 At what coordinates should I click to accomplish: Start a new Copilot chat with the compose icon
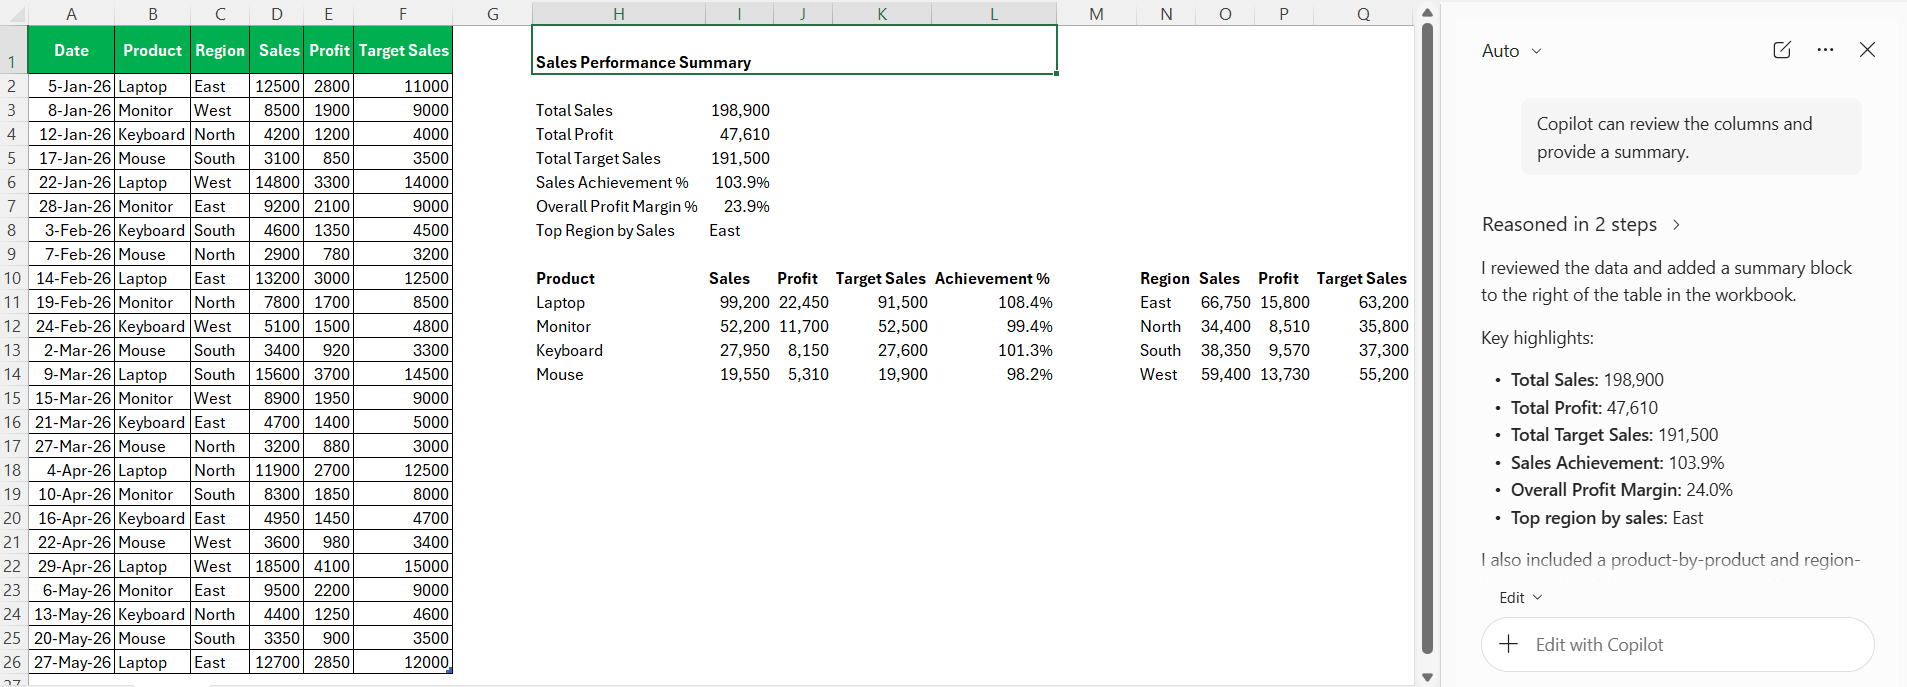[1782, 50]
